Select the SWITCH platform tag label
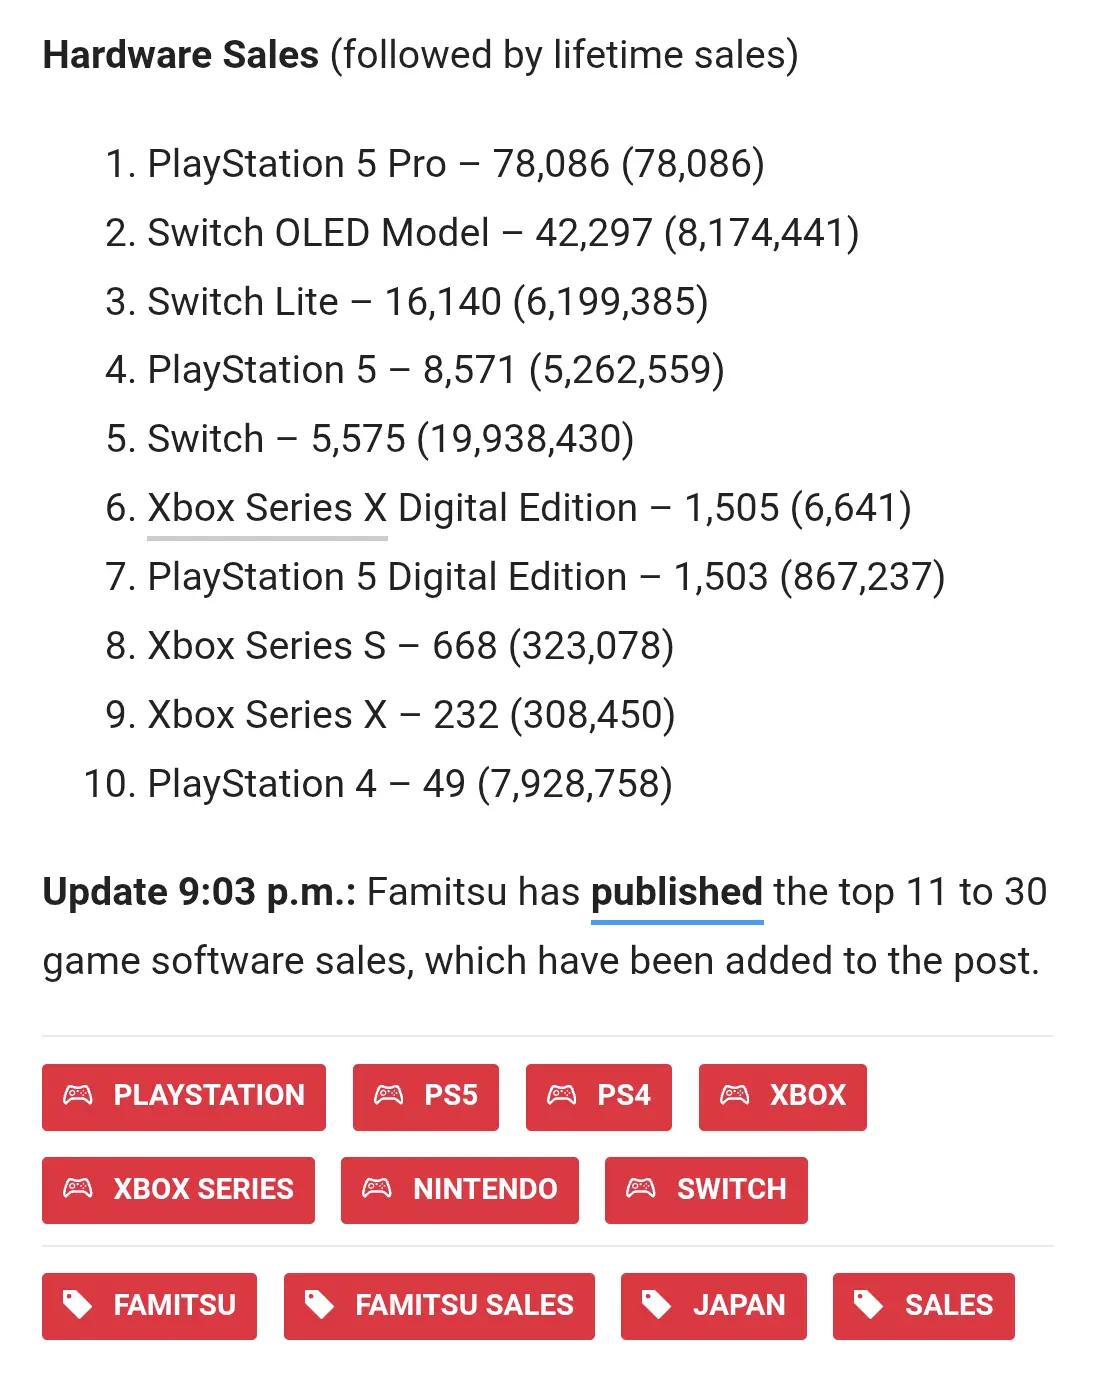Screen dimensions: 1096x1398 point(731,1188)
